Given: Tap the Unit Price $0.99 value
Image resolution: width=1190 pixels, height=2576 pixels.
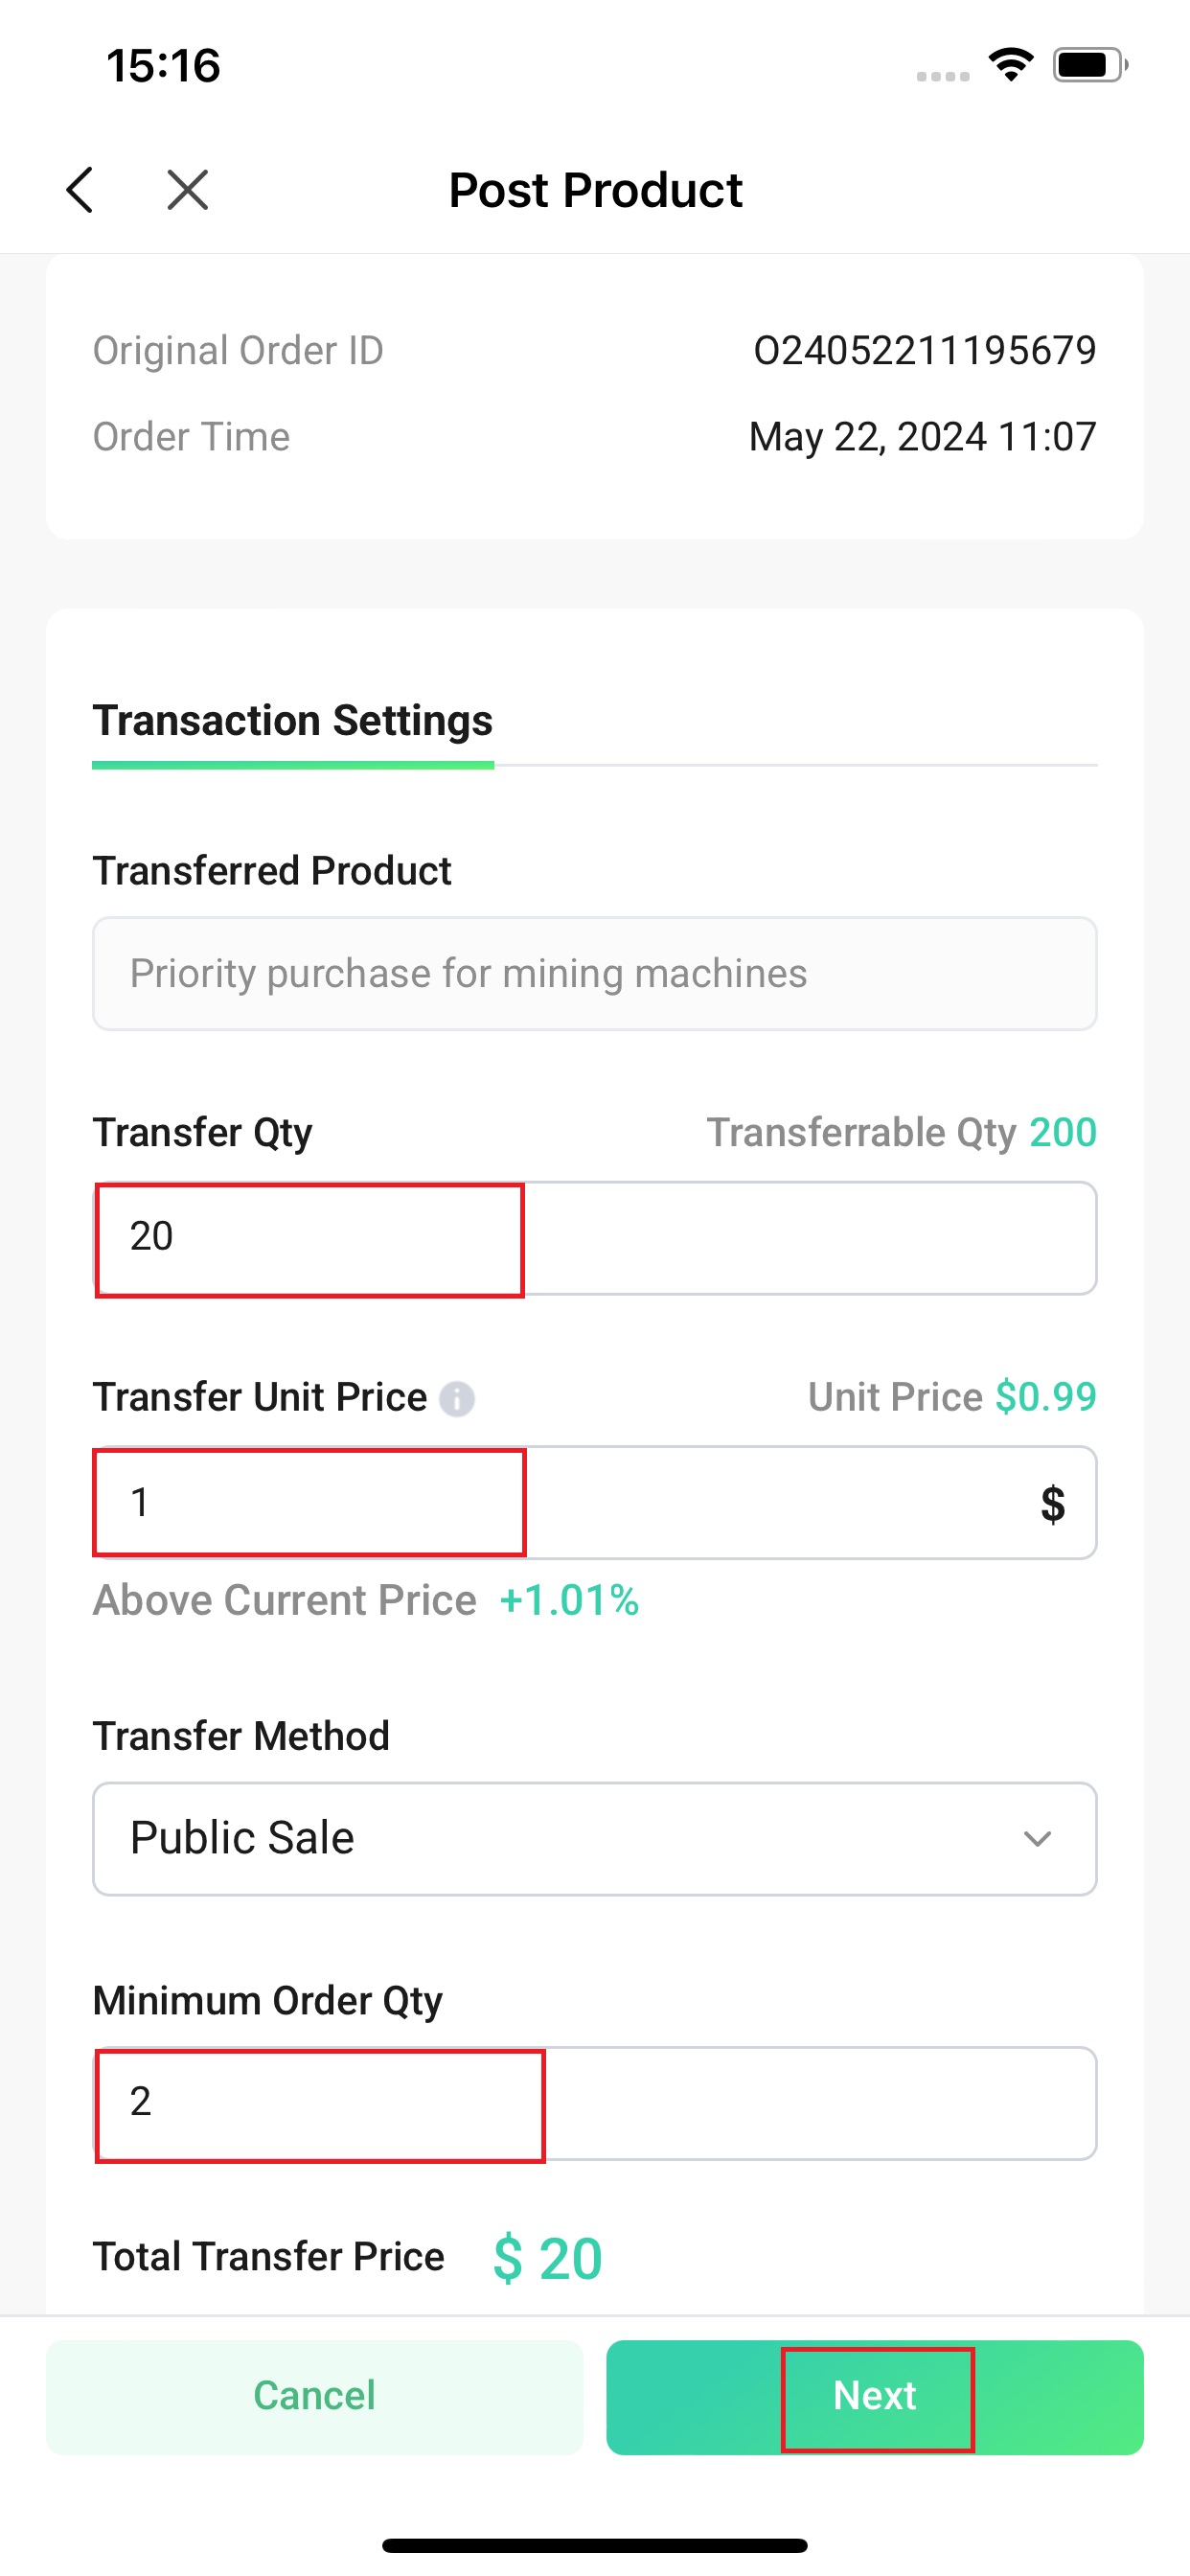Looking at the screenshot, I should [1046, 1396].
